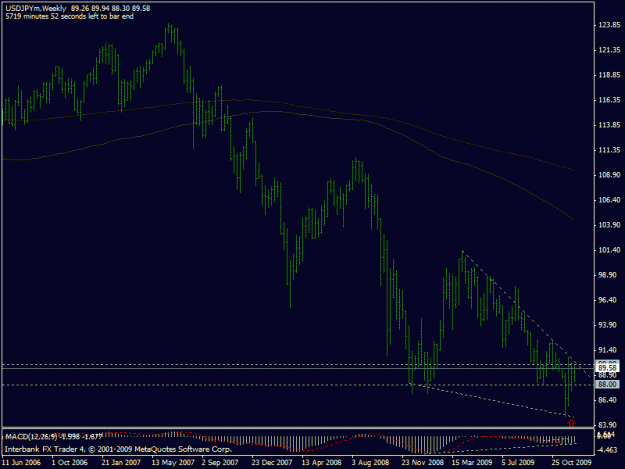The image size is (625, 469).
Task: Click the 106.40 price axis label
Action: pyautogui.click(x=609, y=200)
